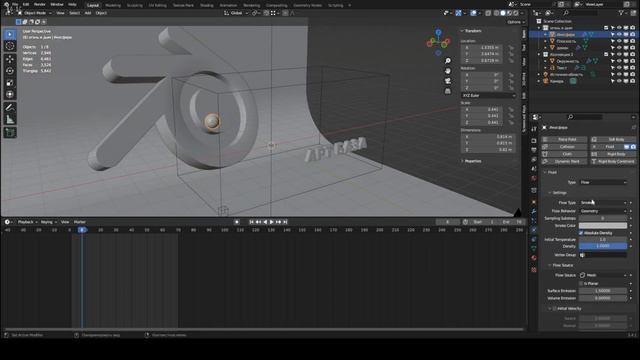Open the Output properties tab icon
Image resolution: width=640 pixels, height=360 pixels.
tap(534, 150)
